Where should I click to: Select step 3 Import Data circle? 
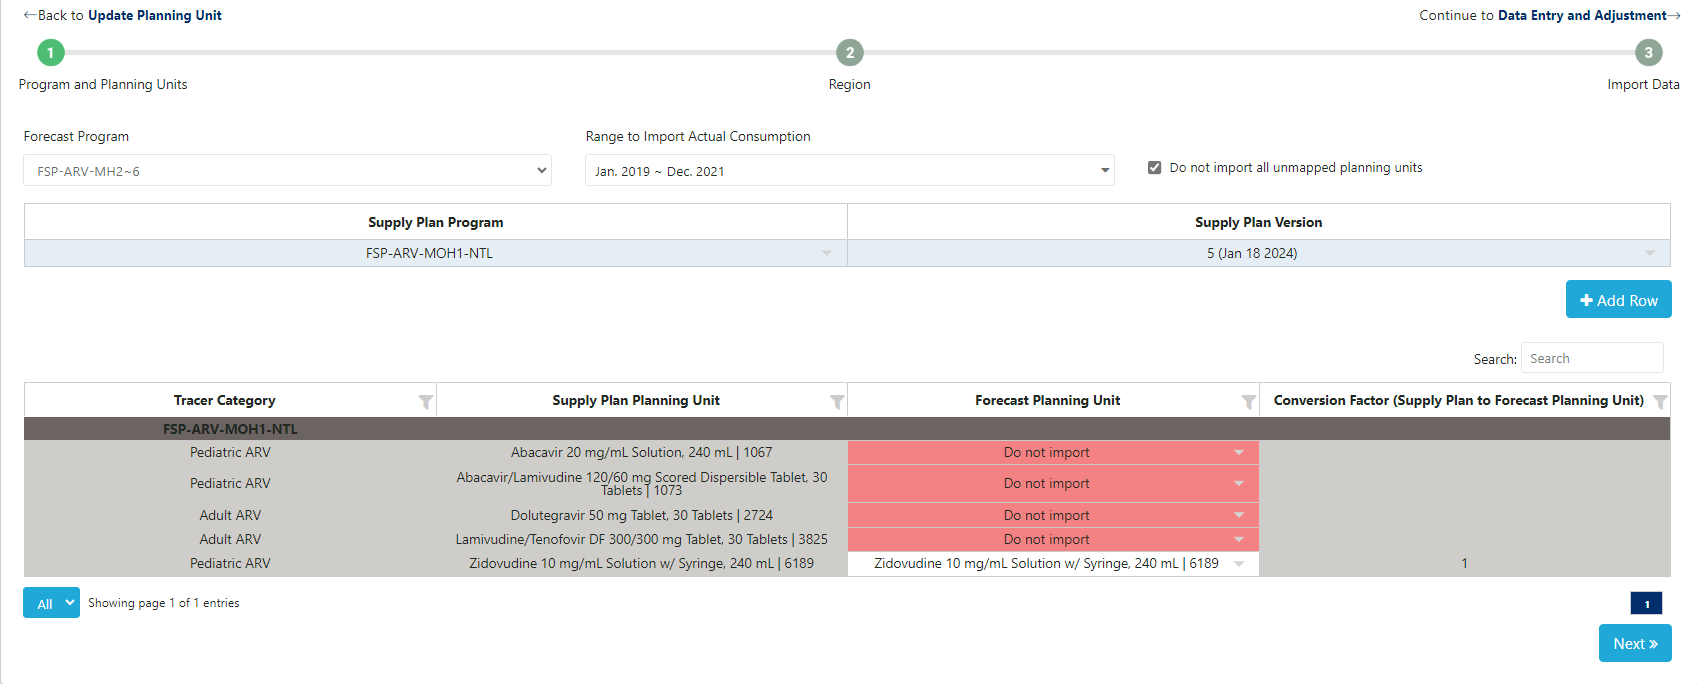coord(1649,53)
